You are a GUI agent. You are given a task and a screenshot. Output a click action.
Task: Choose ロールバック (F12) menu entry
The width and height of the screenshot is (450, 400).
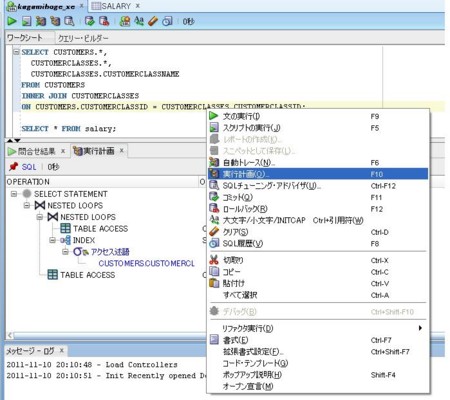[318, 209]
